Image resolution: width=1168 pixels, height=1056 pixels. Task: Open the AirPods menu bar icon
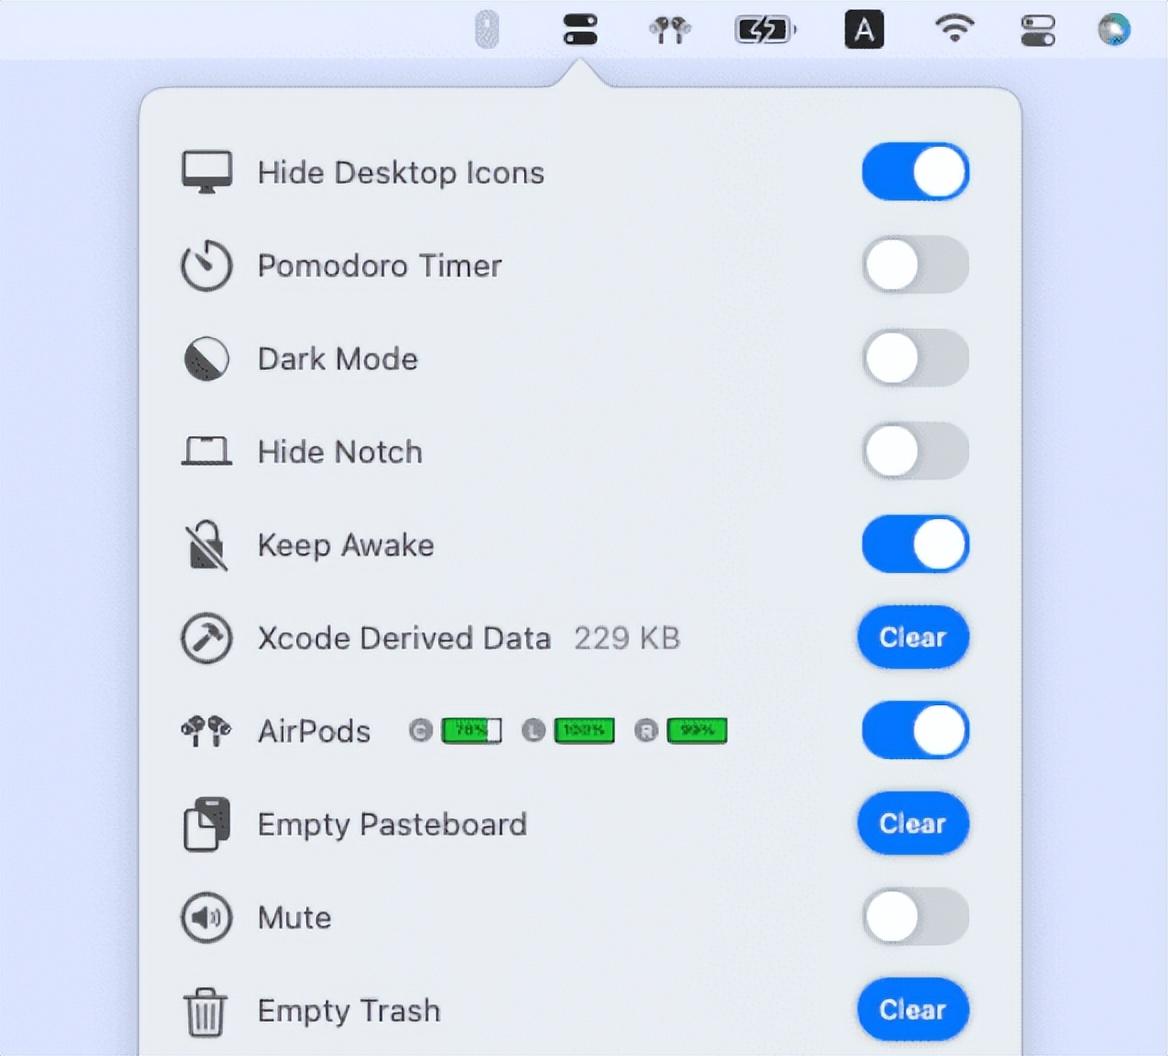670,31
